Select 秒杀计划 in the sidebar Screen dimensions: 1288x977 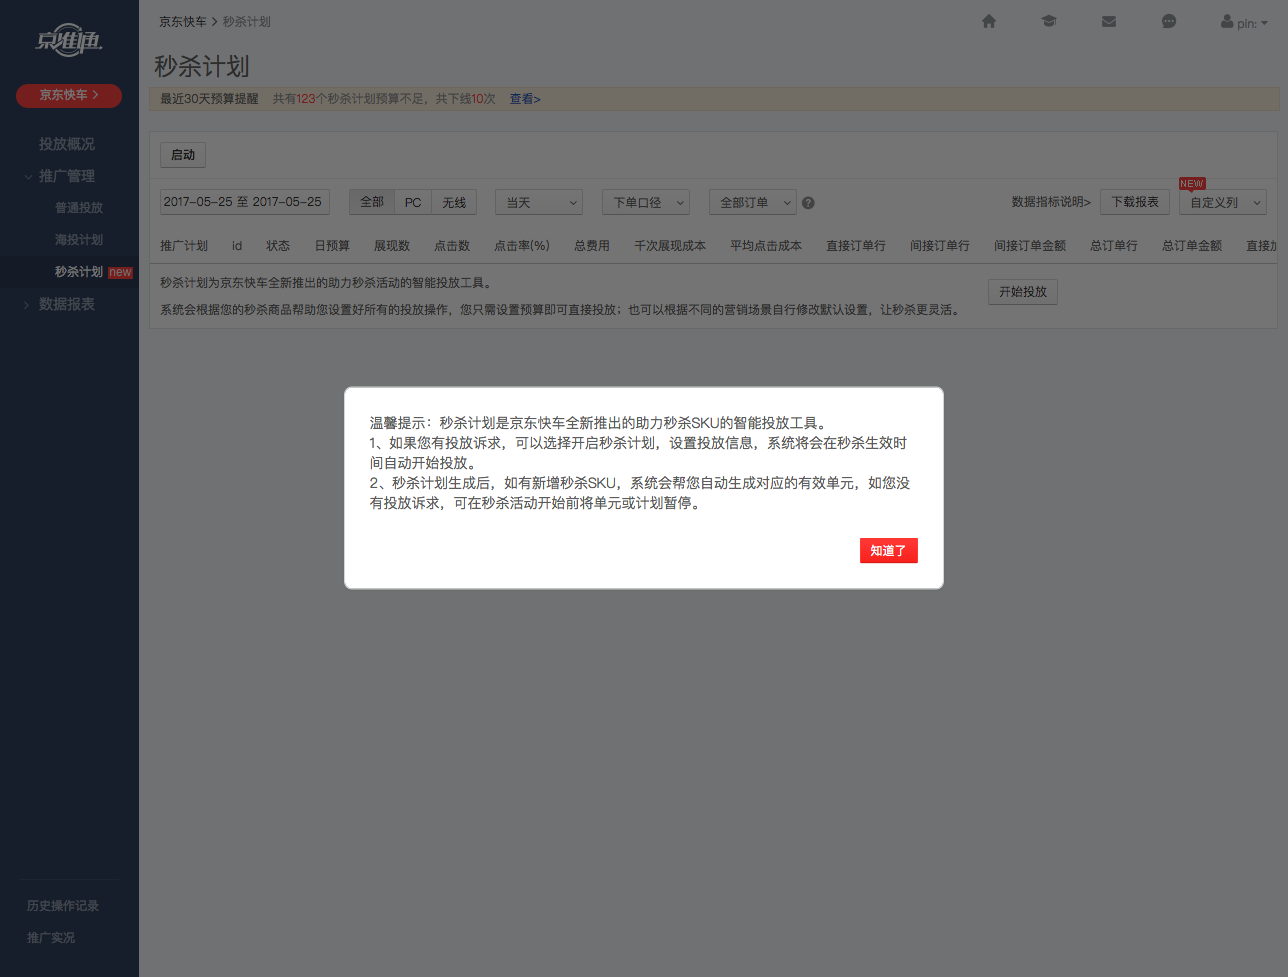point(79,272)
